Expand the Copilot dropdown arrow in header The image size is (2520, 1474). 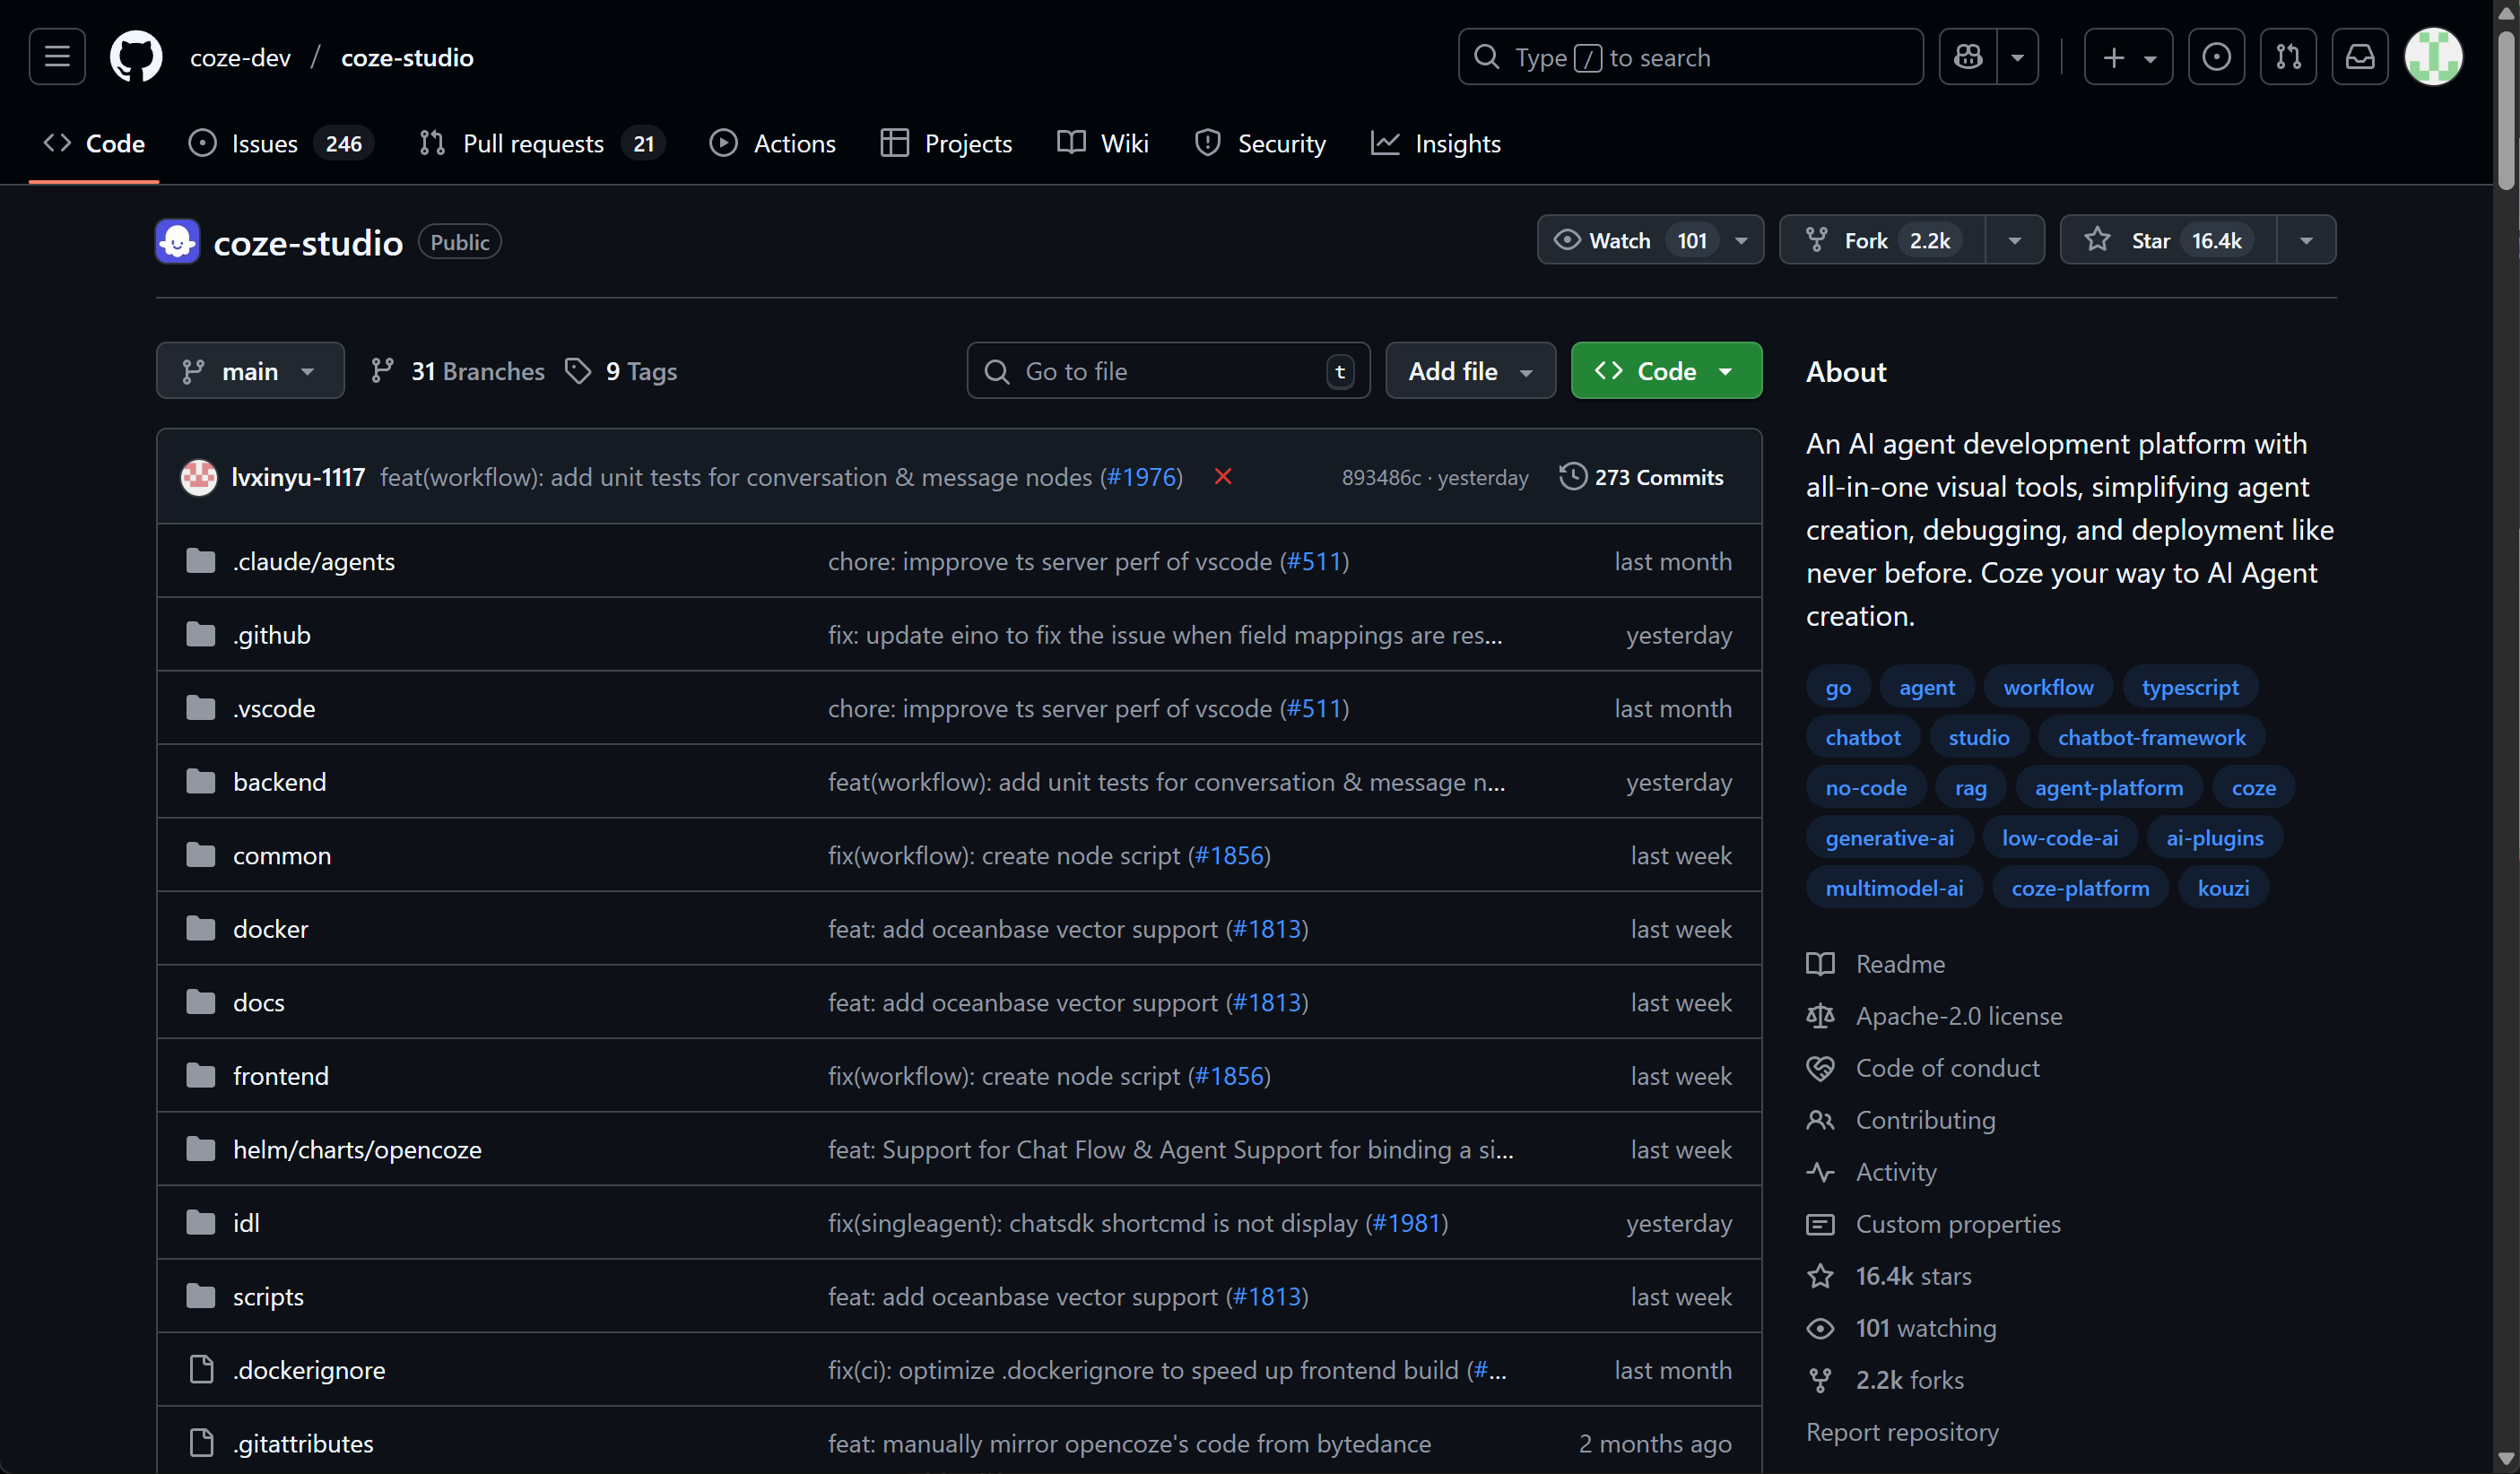click(2018, 57)
